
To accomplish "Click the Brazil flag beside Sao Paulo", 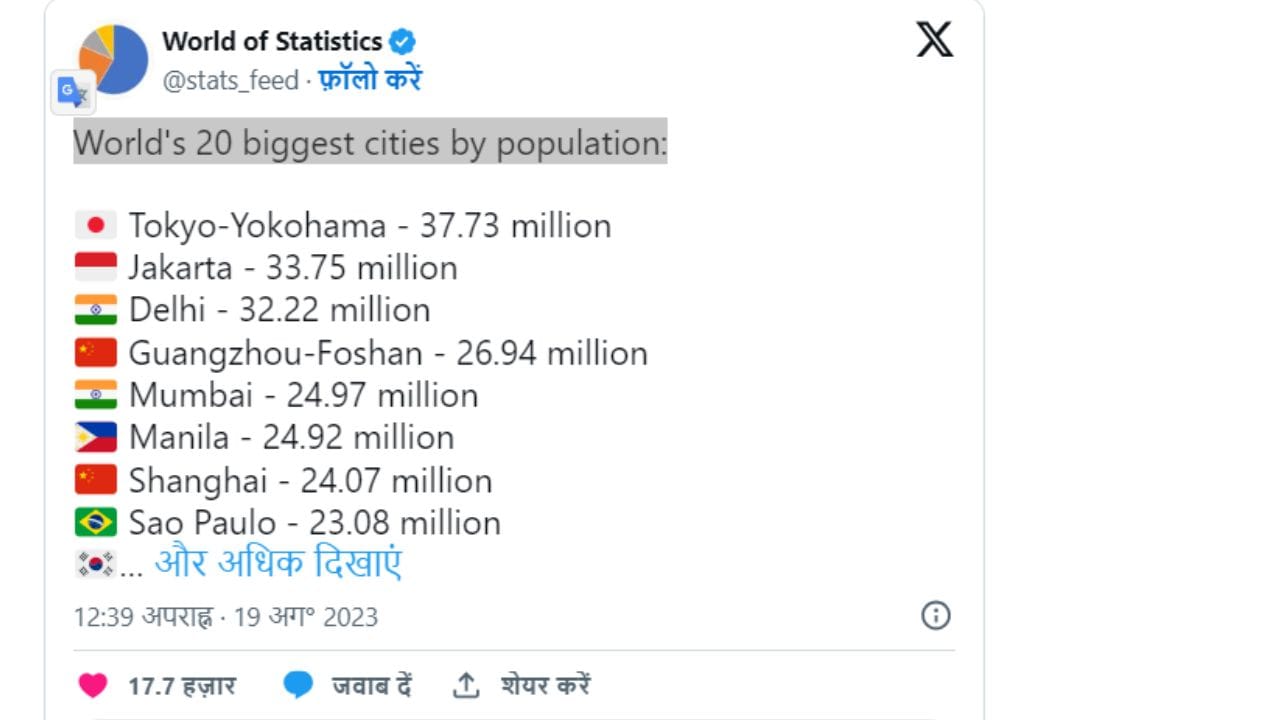I will pyautogui.click(x=95, y=522).
